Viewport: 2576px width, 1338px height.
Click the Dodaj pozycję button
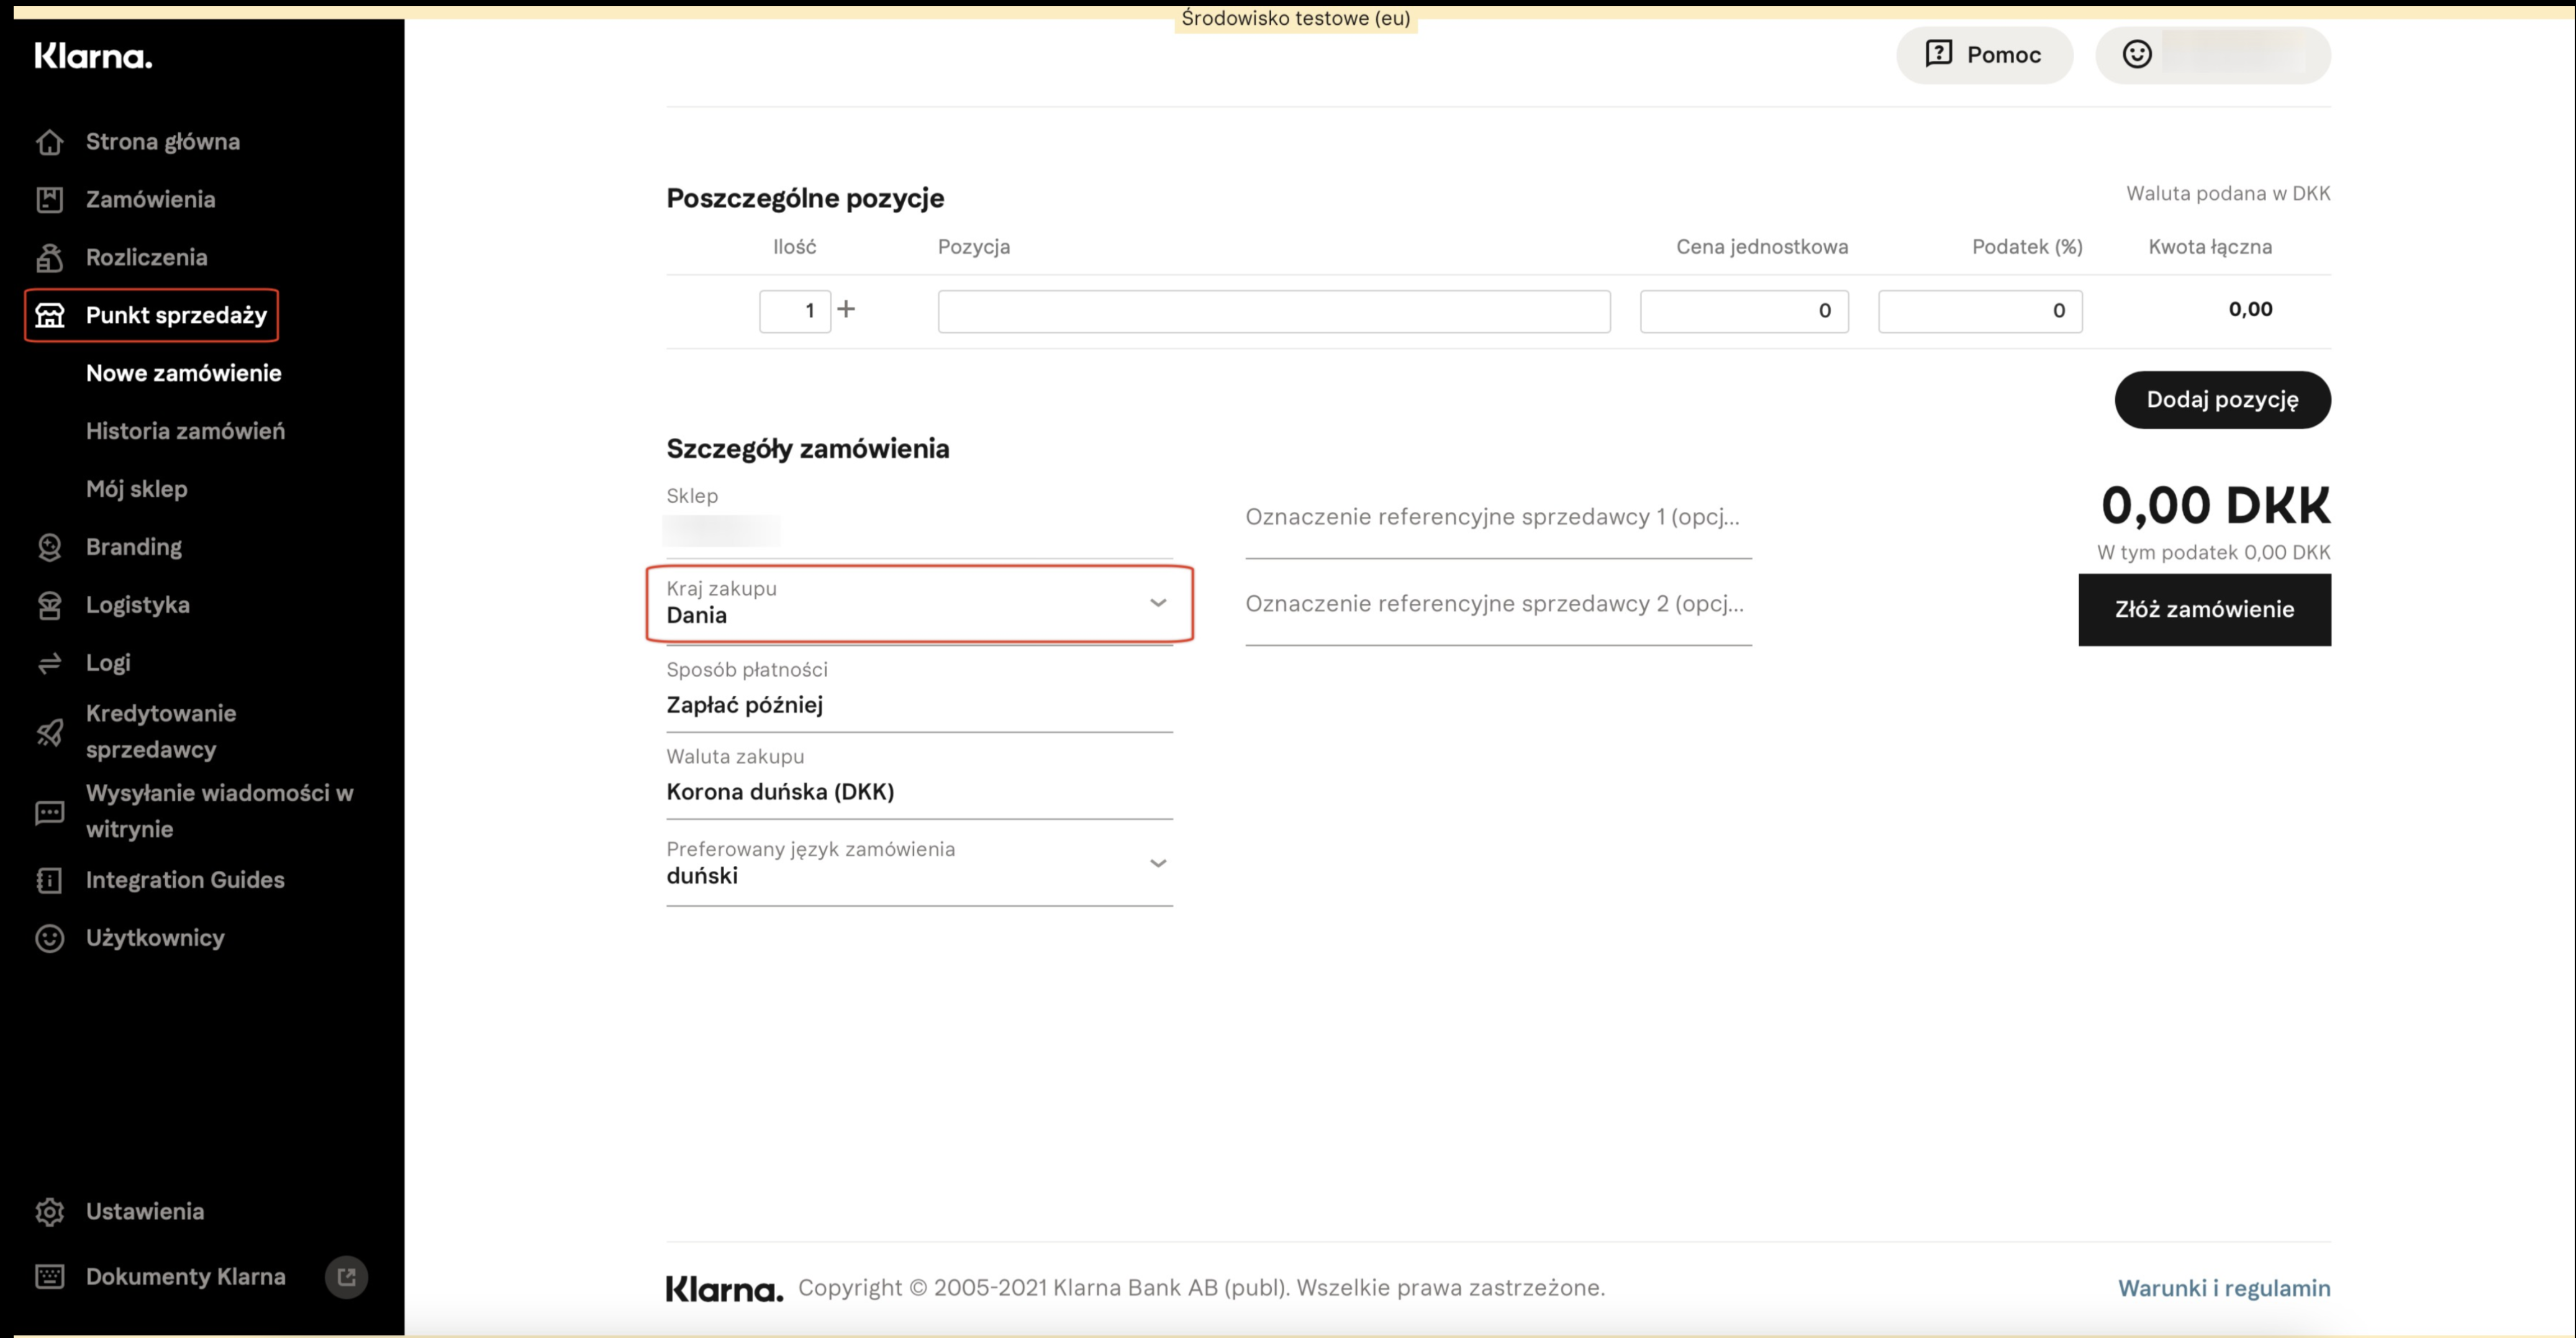[x=2222, y=400]
